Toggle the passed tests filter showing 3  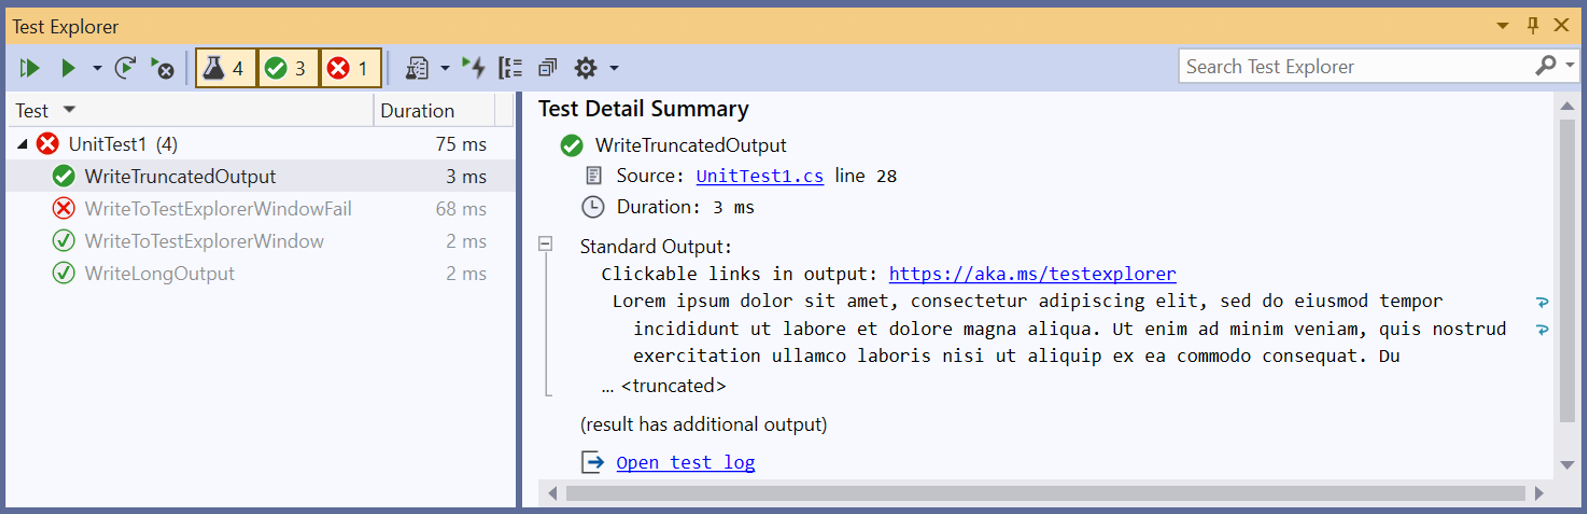[x=288, y=68]
